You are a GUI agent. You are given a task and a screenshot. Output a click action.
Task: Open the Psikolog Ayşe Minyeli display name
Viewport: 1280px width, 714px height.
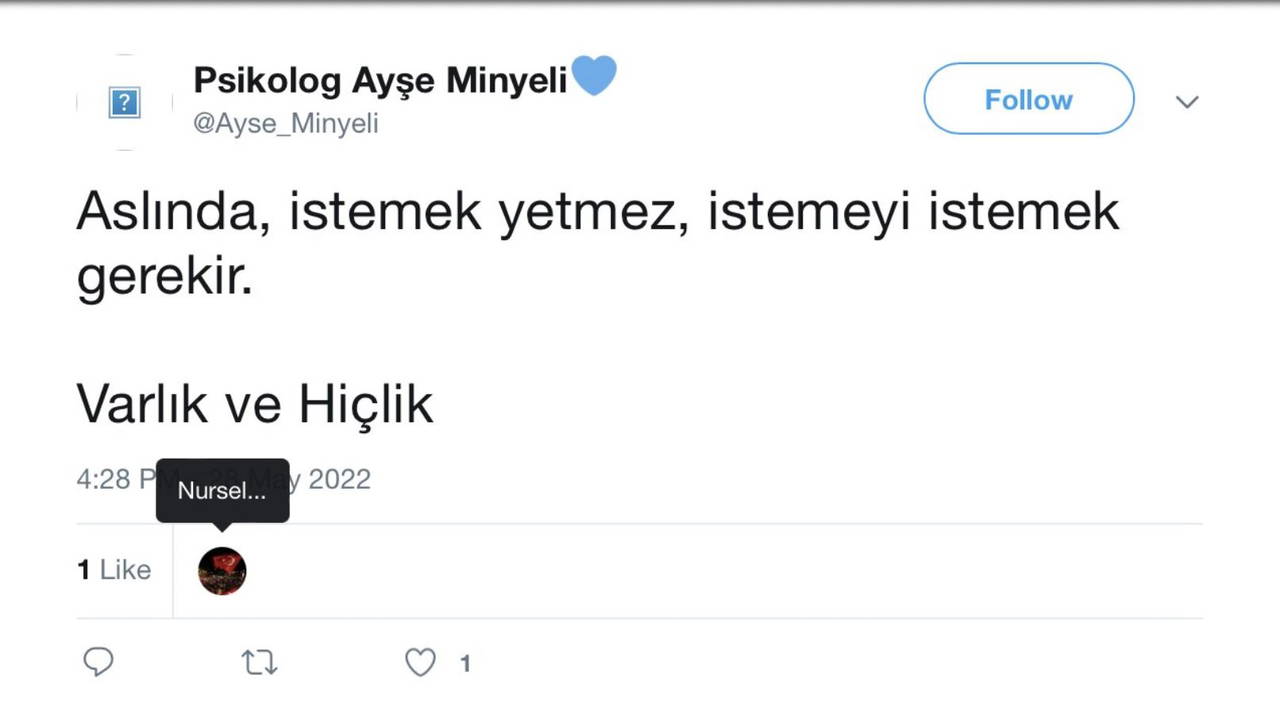coord(380,80)
